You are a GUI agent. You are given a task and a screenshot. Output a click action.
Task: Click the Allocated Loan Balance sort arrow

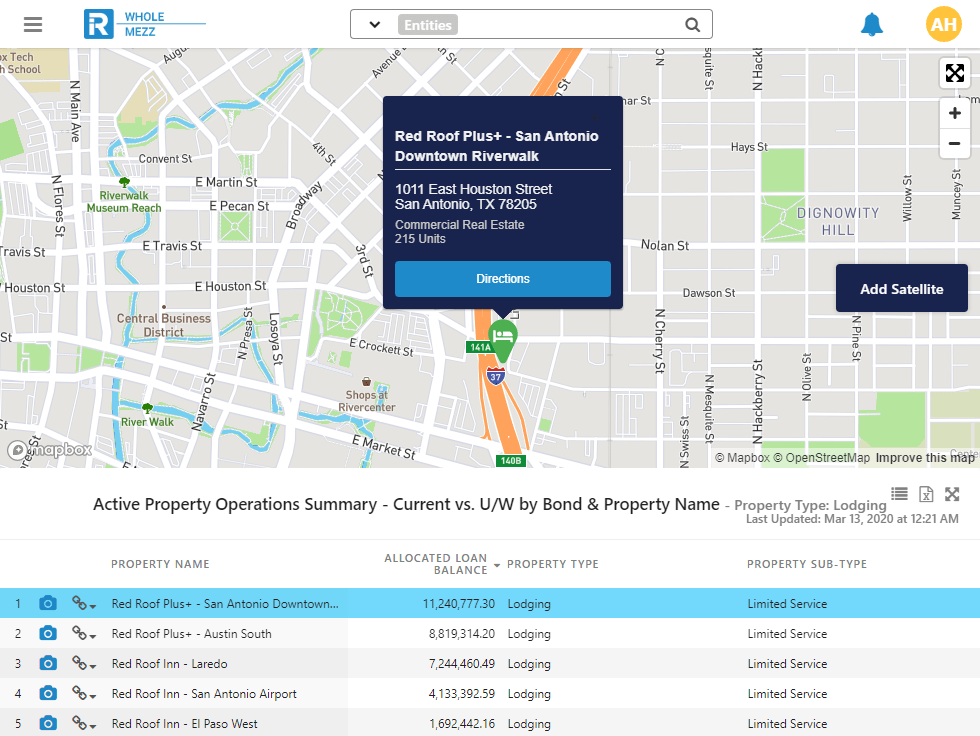tap(497, 565)
